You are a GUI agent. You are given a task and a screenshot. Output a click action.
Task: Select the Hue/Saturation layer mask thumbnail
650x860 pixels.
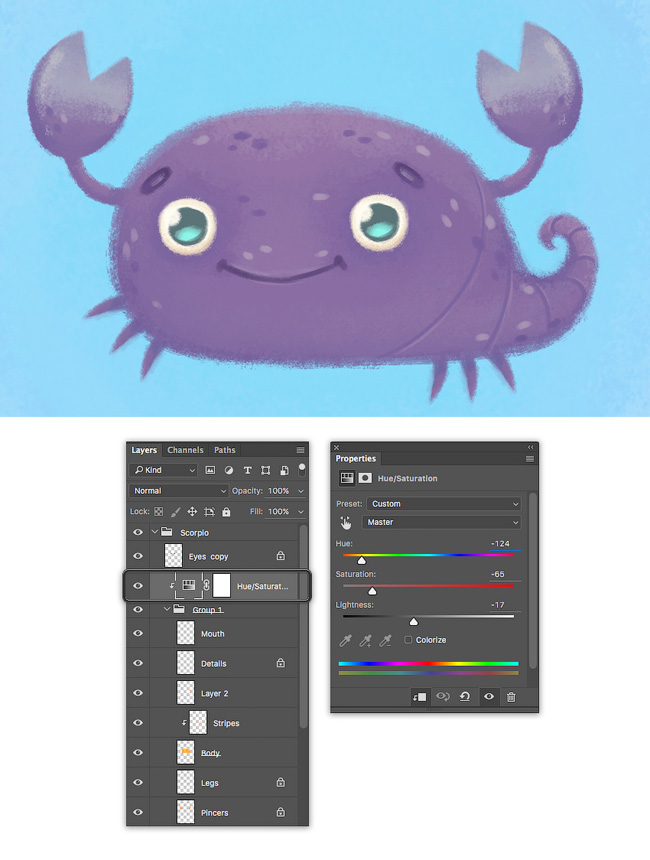222,585
